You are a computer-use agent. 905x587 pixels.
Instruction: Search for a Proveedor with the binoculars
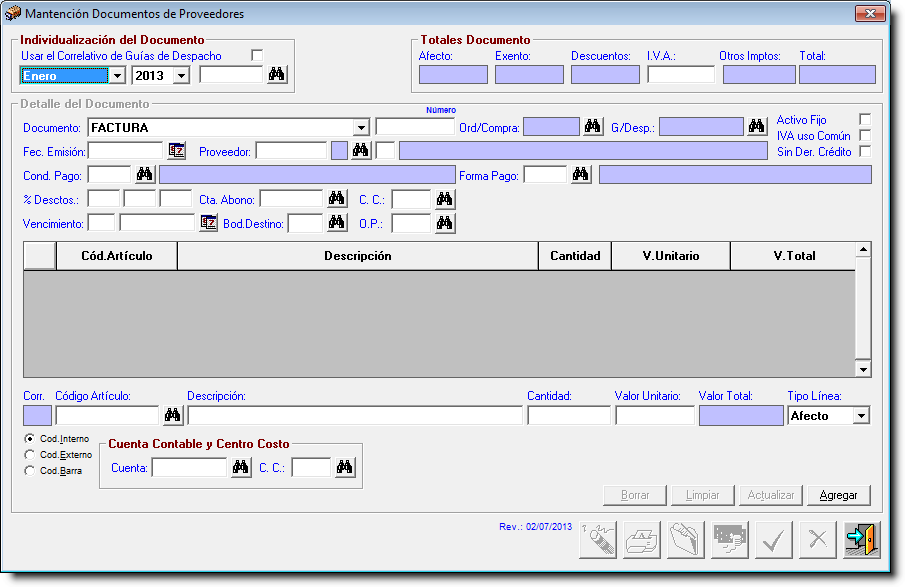(x=361, y=151)
